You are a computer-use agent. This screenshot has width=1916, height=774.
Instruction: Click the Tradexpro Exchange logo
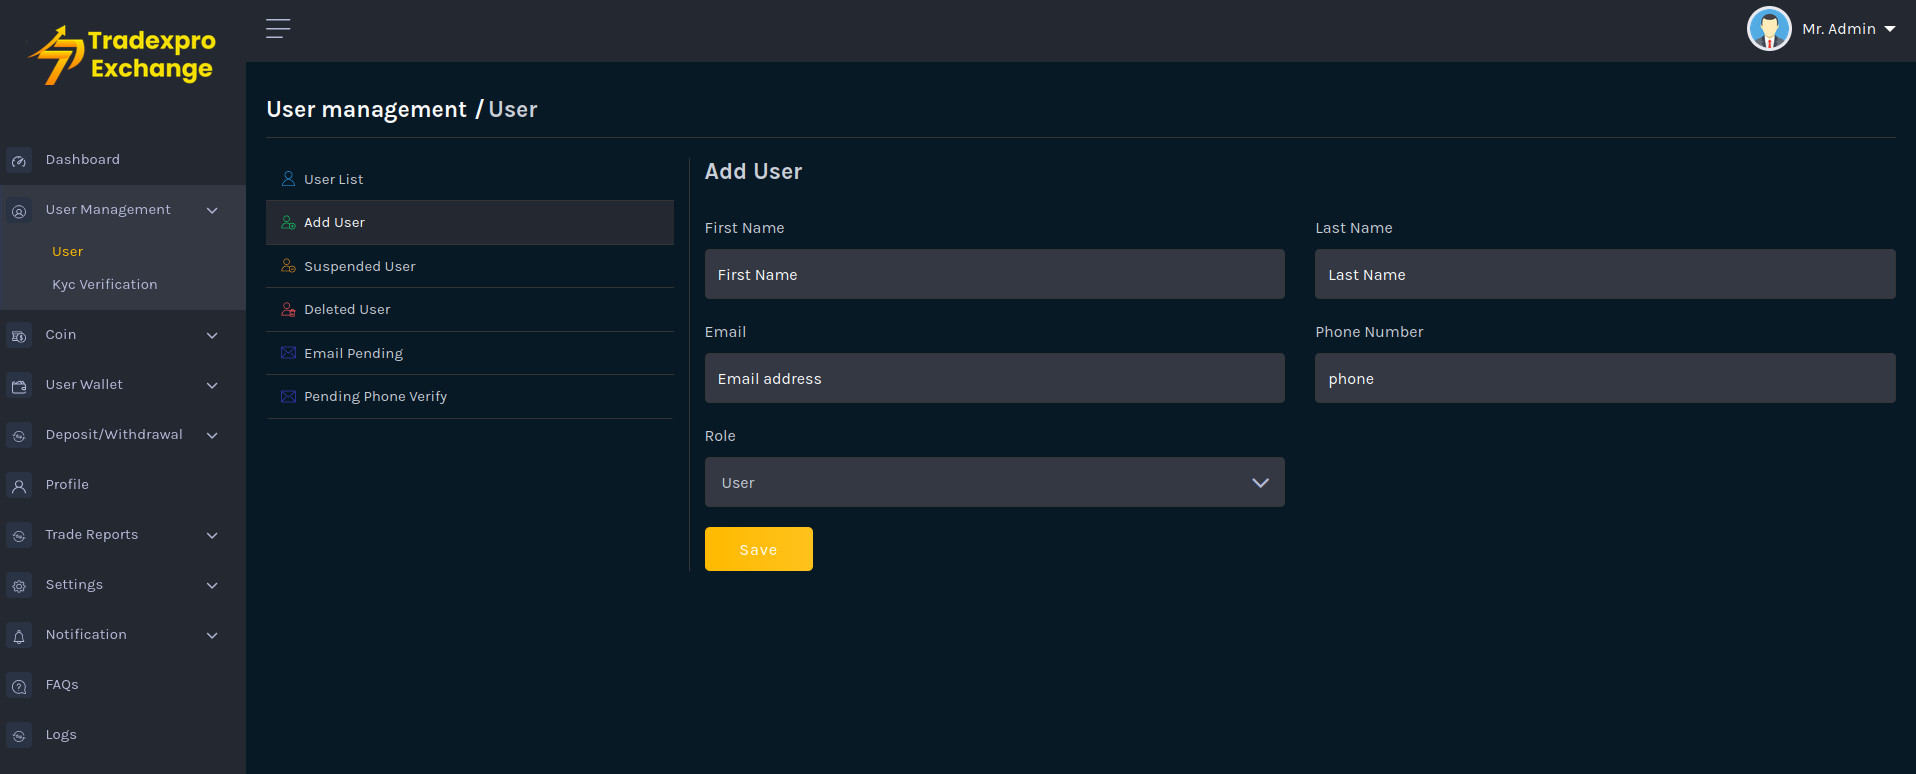tap(122, 56)
